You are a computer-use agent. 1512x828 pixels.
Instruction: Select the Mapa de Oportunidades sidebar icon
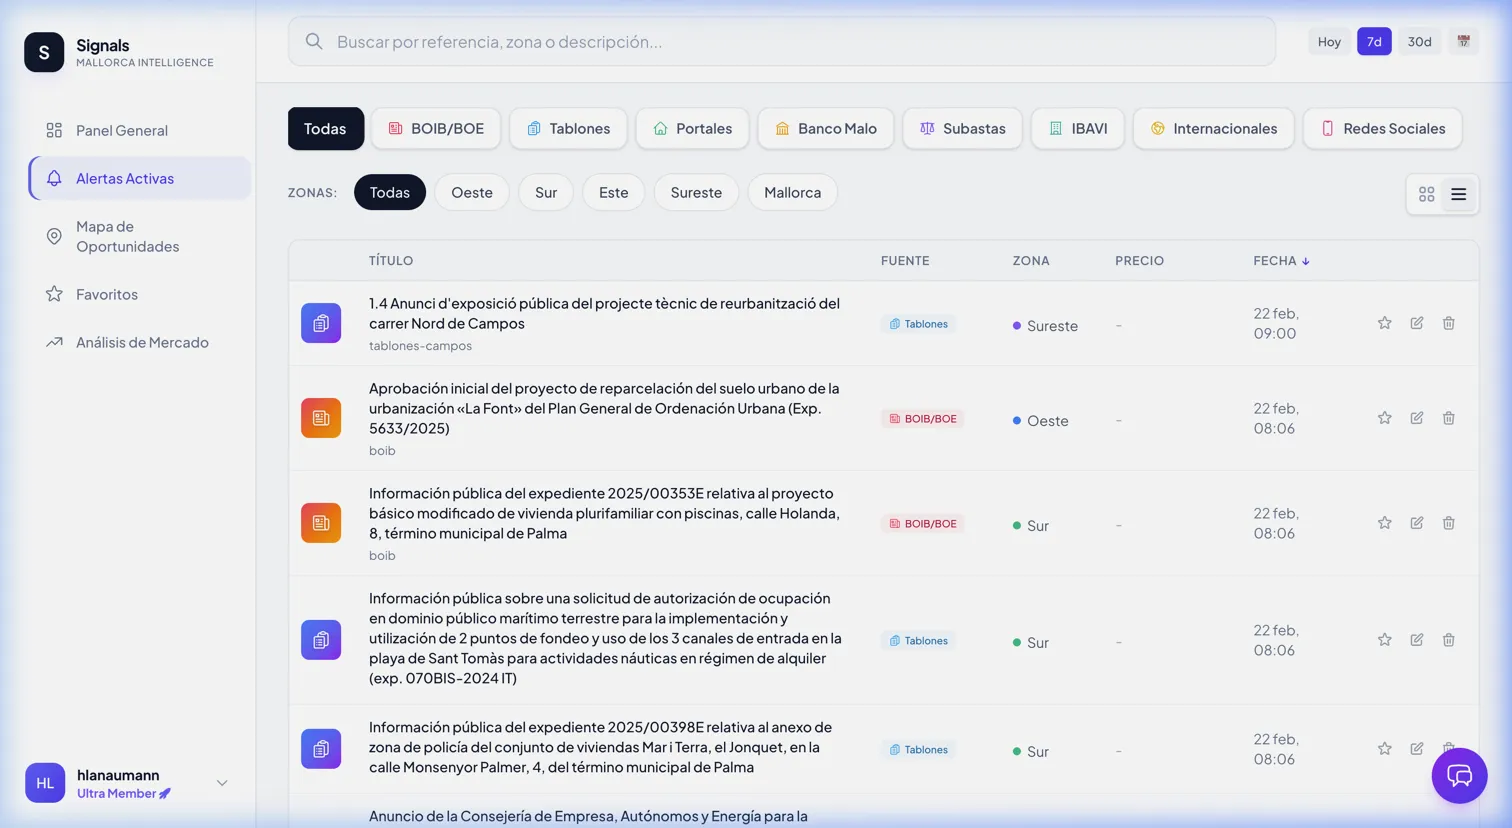pyautogui.click(x=53, y=236)
